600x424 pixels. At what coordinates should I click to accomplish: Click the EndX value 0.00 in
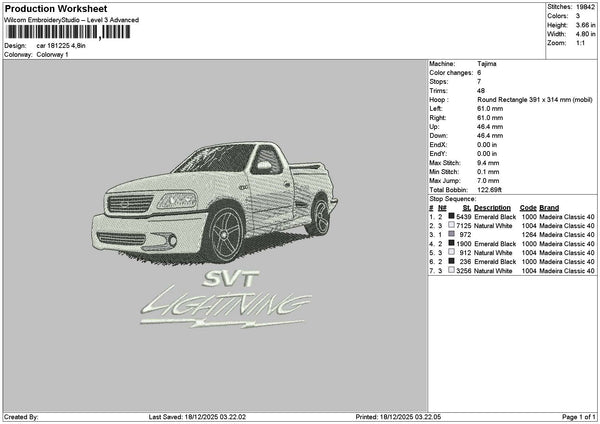click(x=487, y=145)
